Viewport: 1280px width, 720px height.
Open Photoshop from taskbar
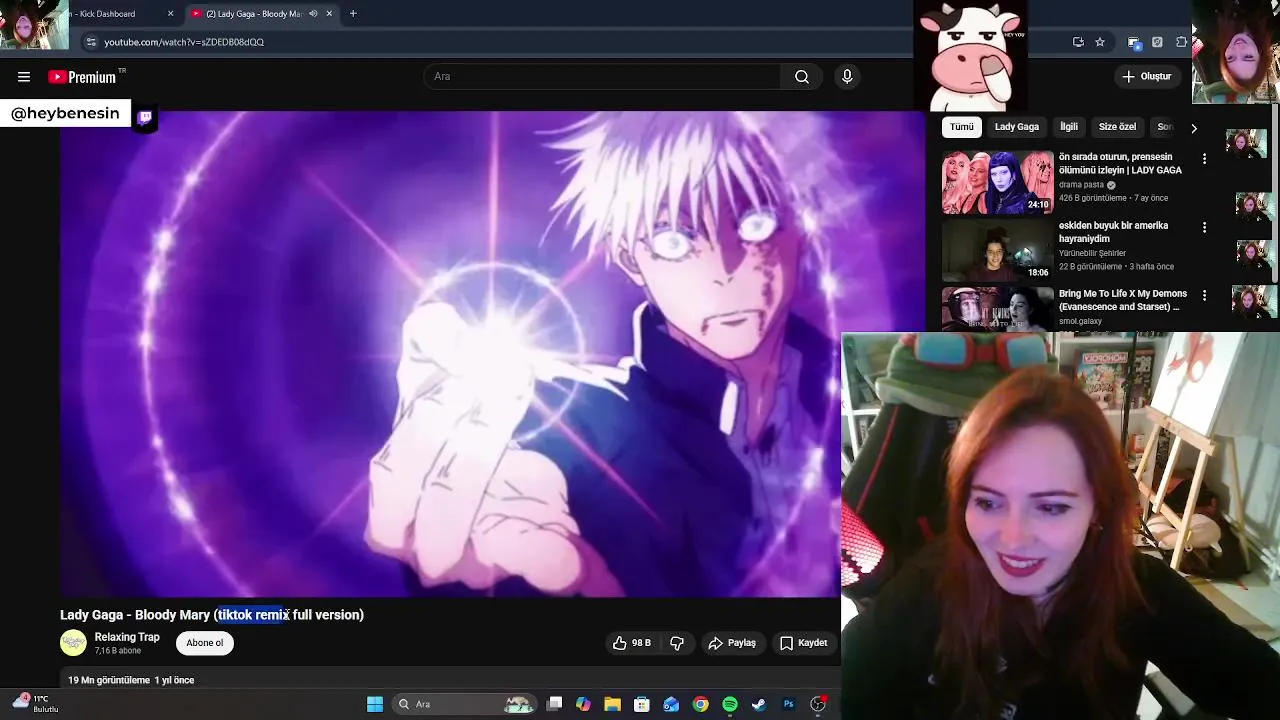click(788, 704)
